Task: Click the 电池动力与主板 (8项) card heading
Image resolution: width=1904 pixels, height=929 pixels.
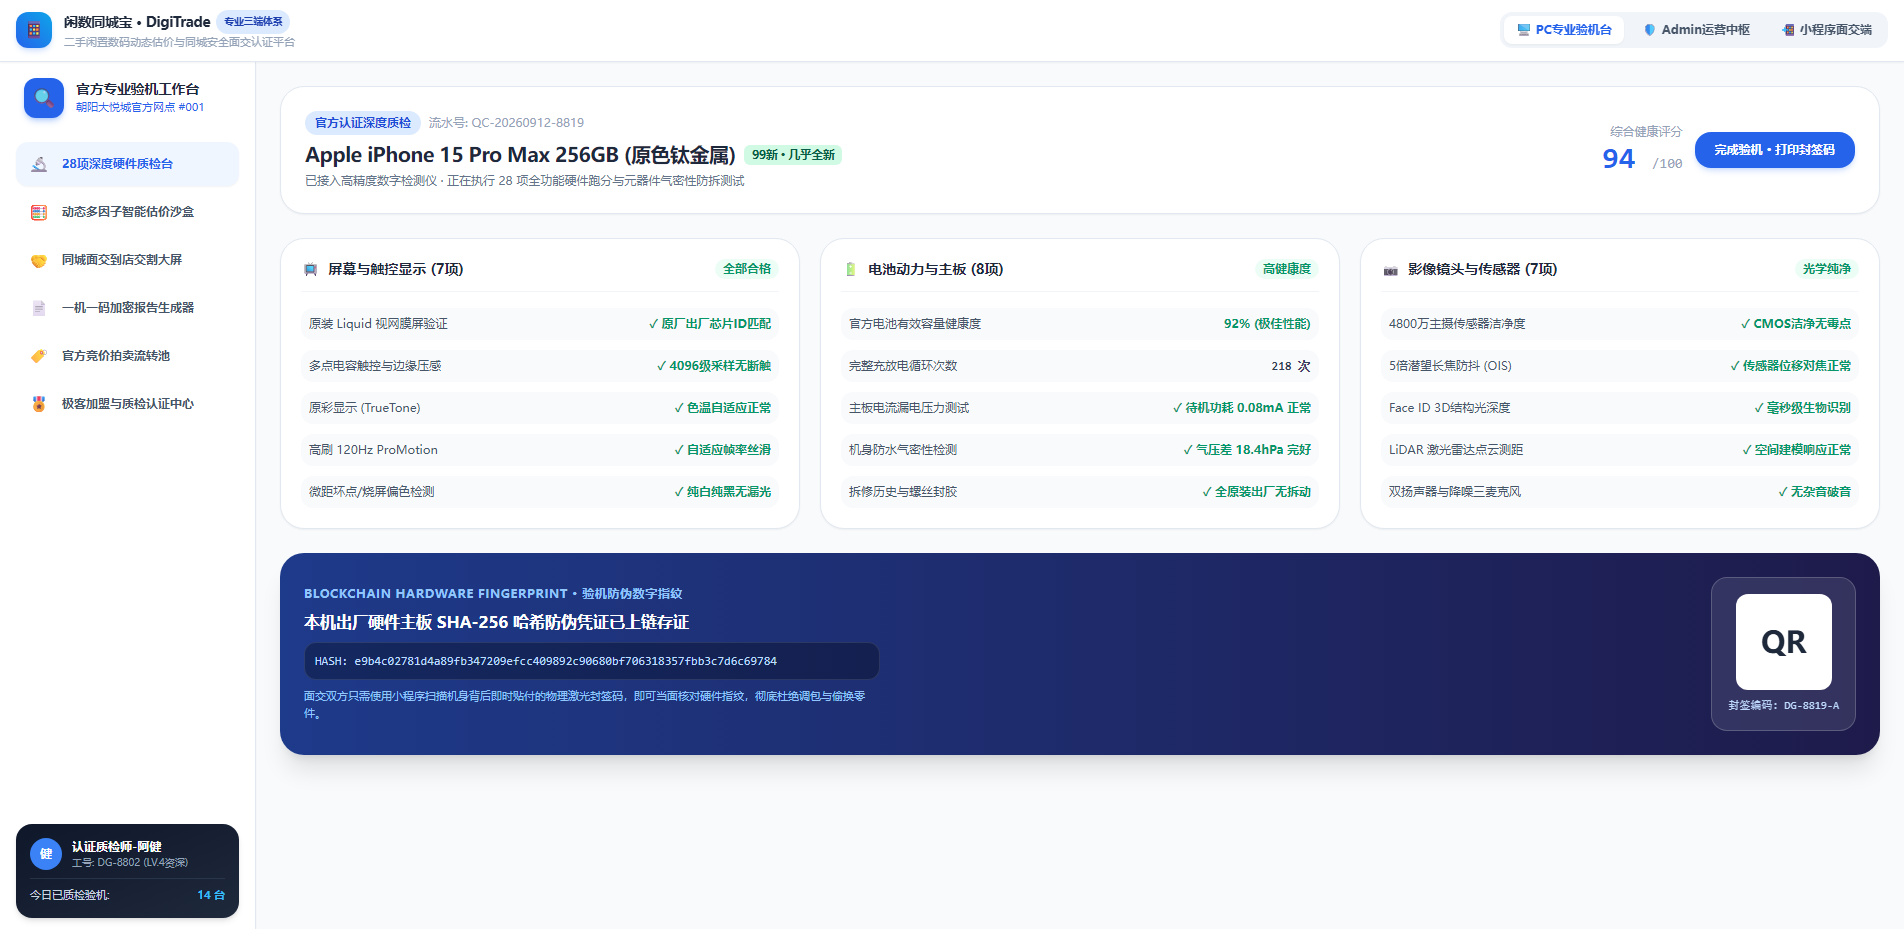Action: [x=936, y=270]
